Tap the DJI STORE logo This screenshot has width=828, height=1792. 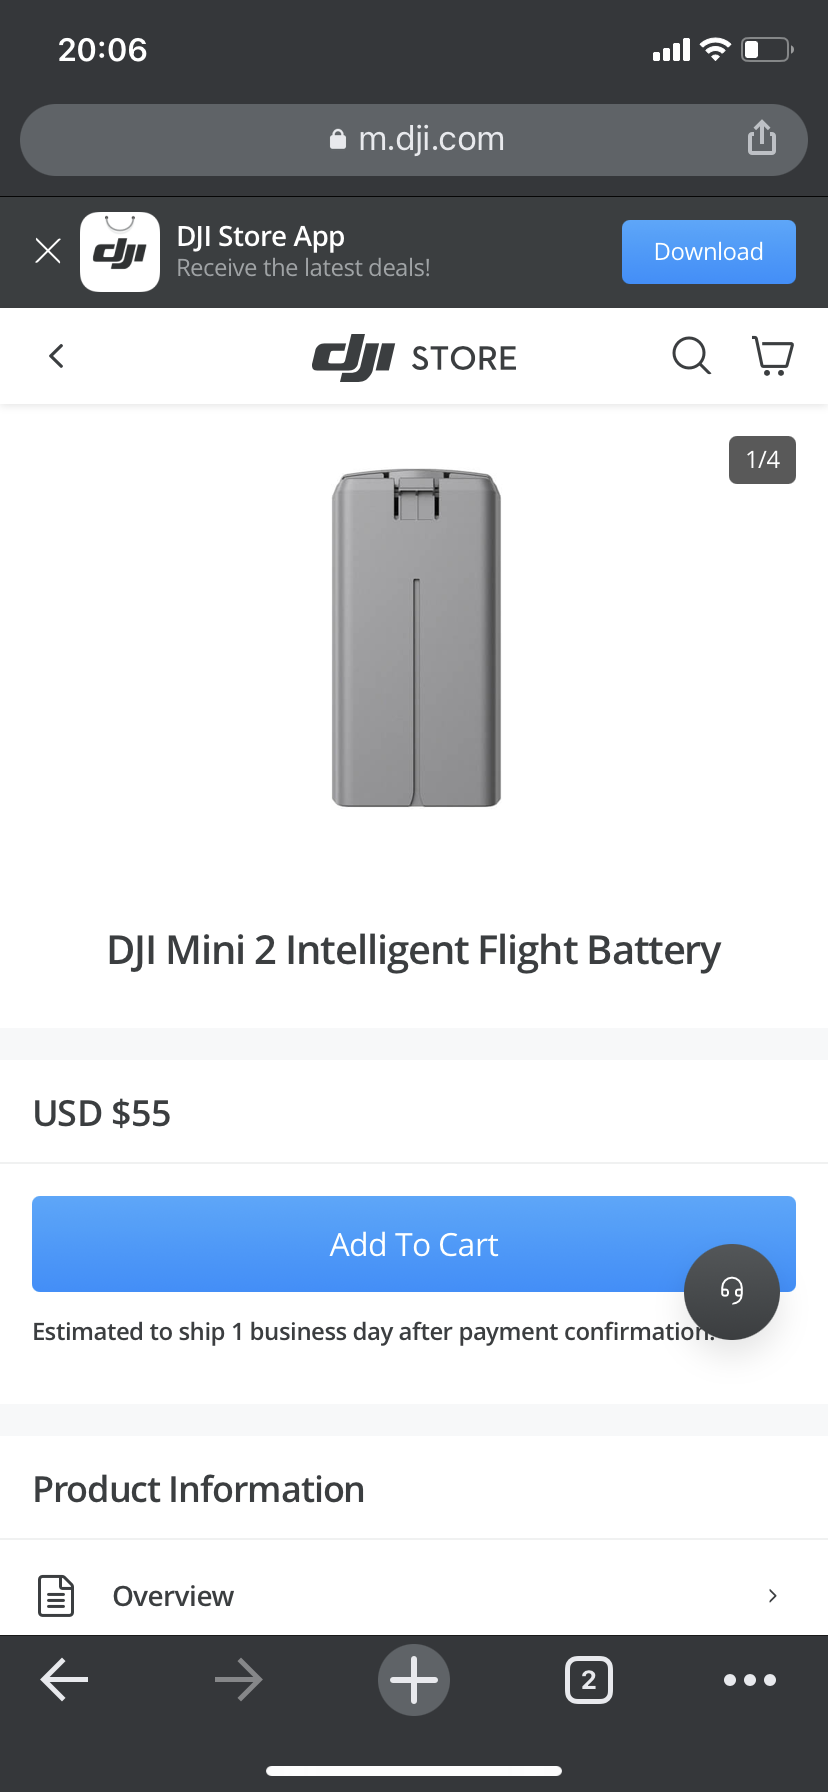point(414,357)
